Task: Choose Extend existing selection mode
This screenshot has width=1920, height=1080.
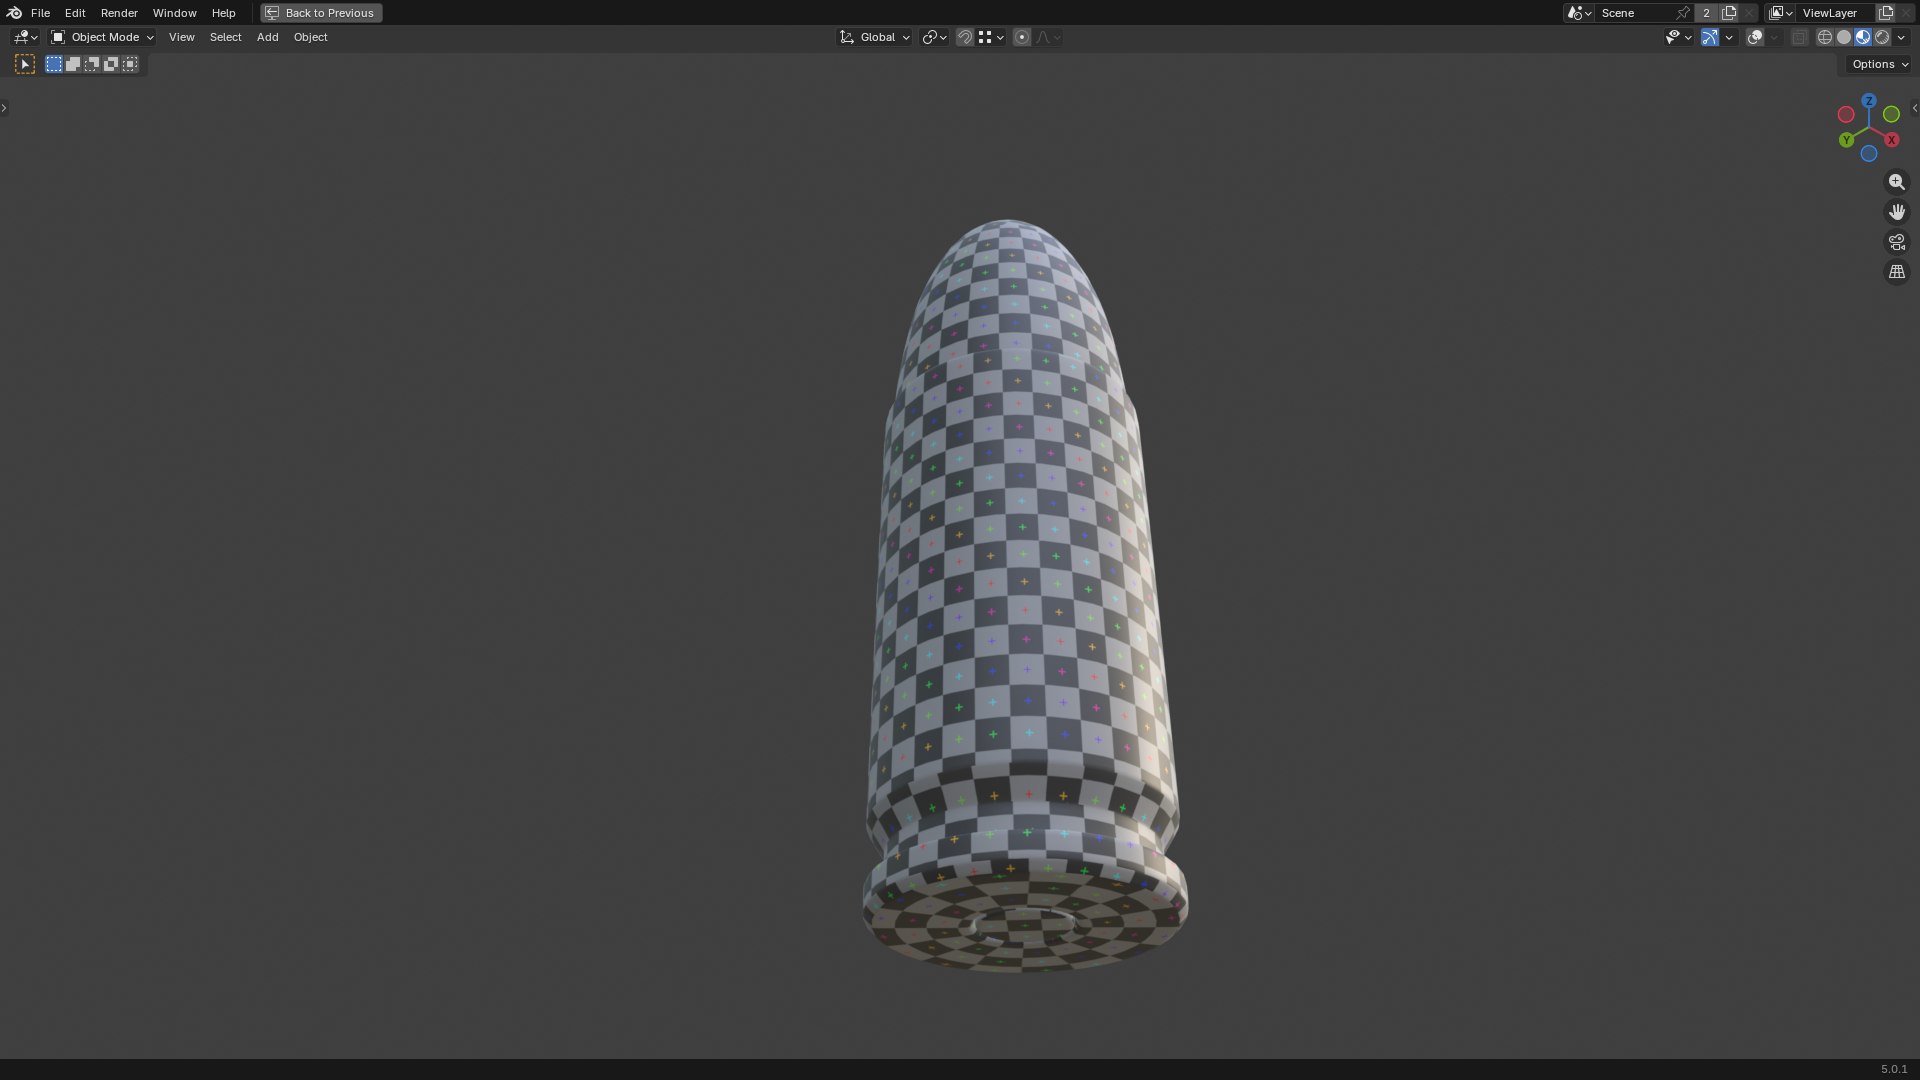Action: point(73,64)
